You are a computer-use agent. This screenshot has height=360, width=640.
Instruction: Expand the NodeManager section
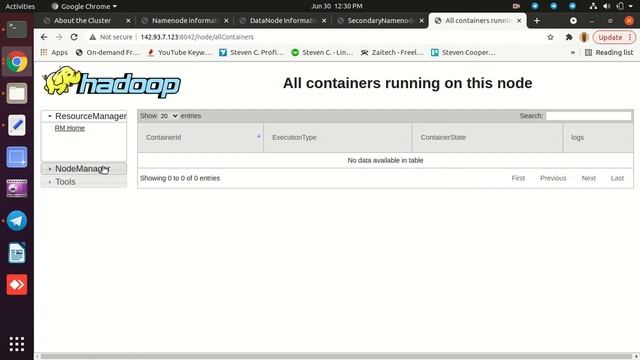point(84,169)
